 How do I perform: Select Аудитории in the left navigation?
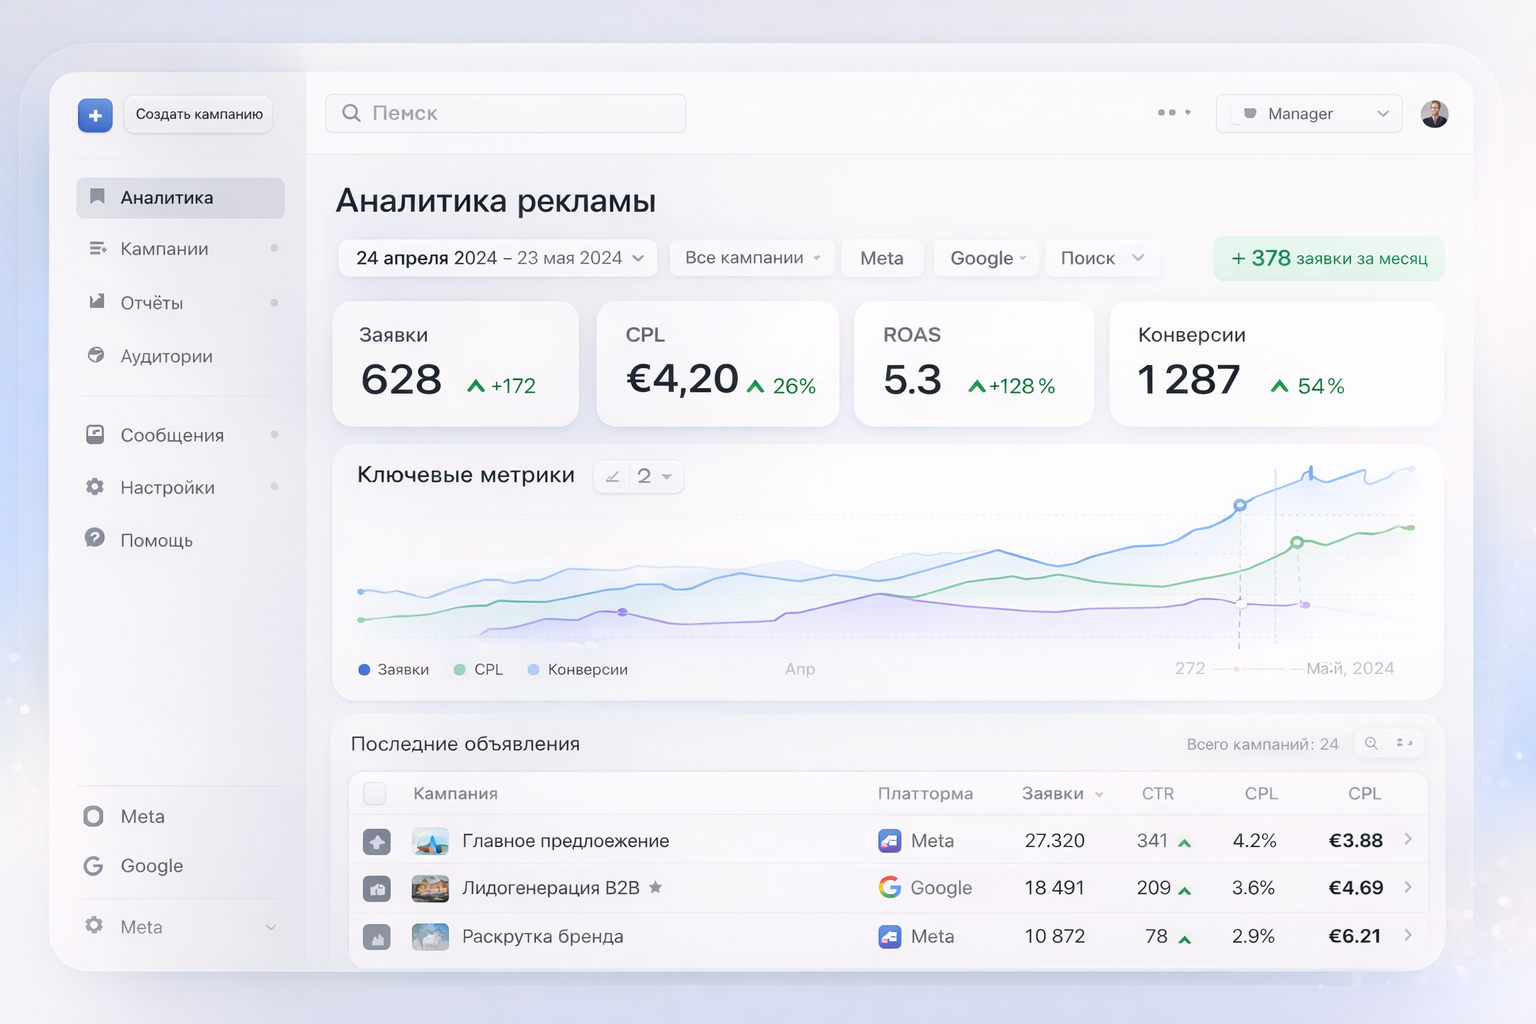click(x=165, y=356)
